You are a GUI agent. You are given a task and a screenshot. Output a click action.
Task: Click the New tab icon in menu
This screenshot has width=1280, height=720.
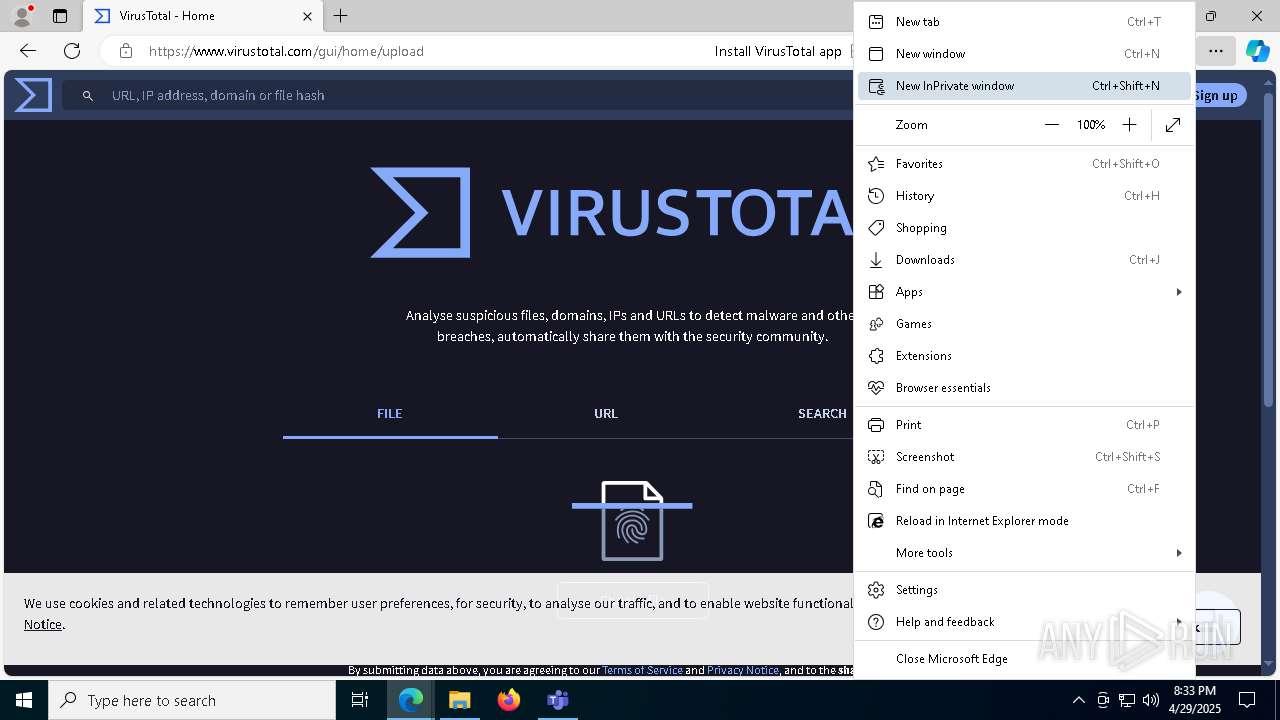(876, 22)
